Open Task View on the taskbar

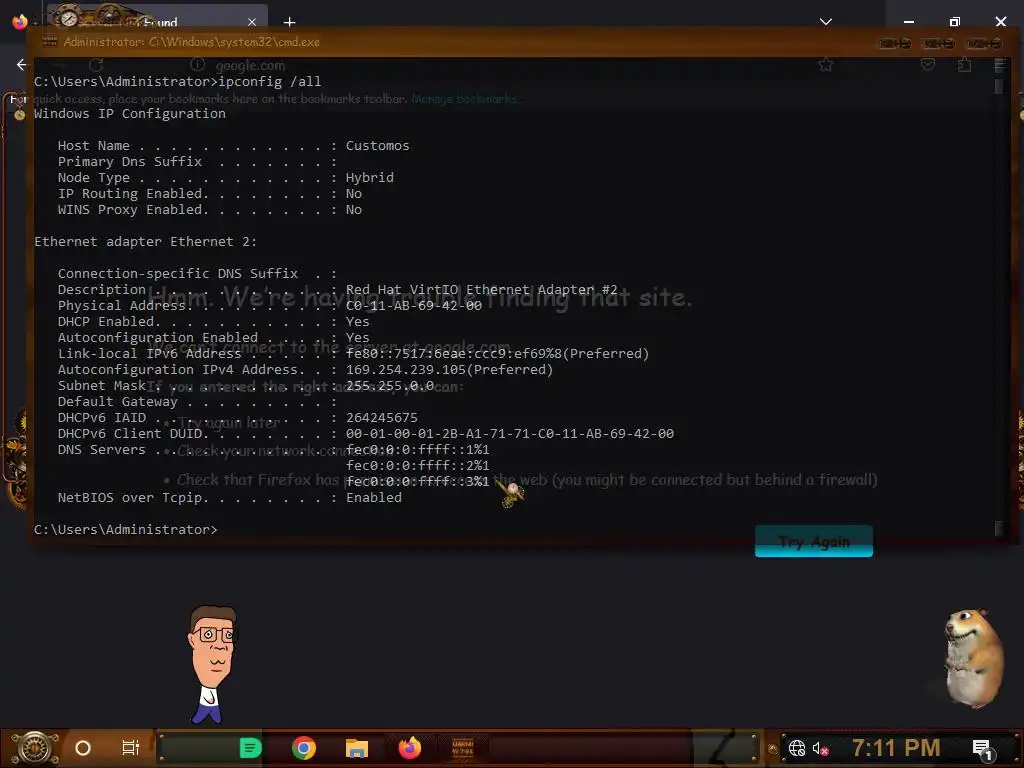(x=131, y=748)
